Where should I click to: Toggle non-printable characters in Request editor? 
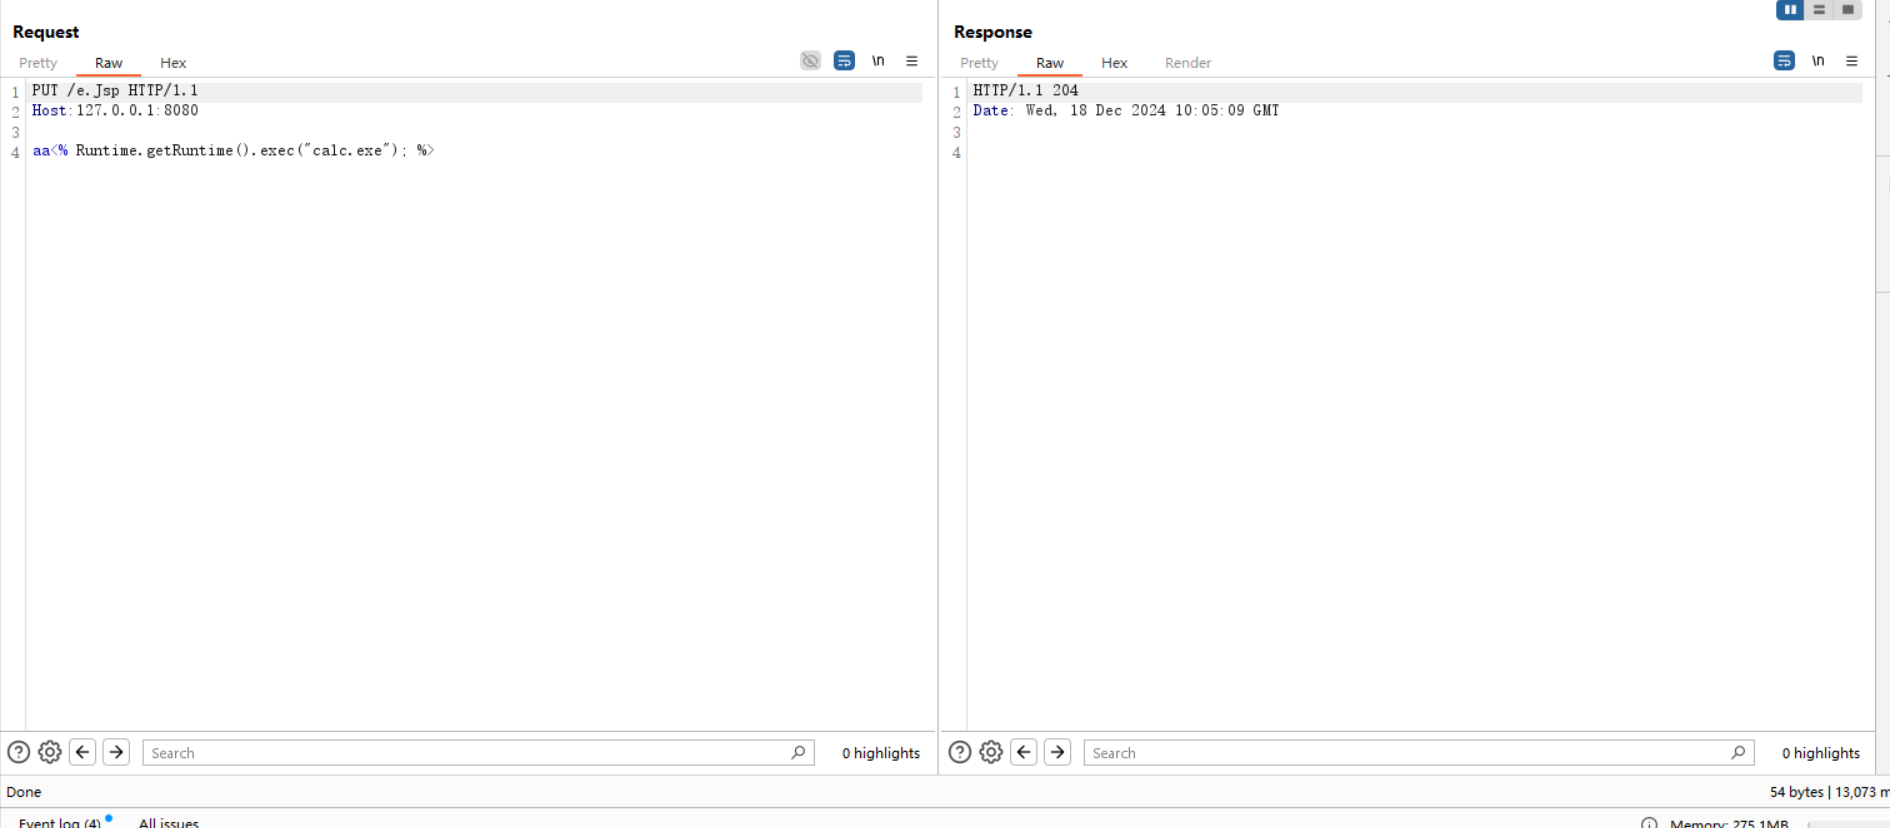tap(878, 61)
